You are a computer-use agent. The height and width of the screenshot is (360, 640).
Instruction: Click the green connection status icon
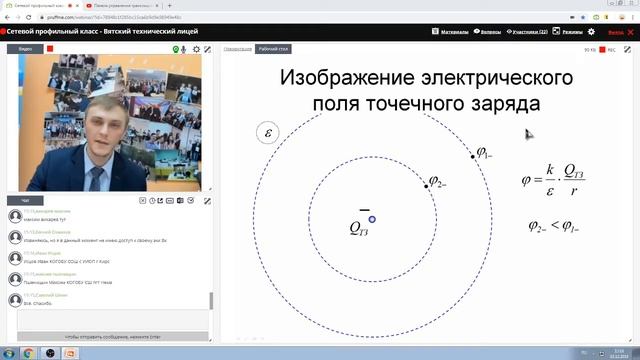[176, 49]
